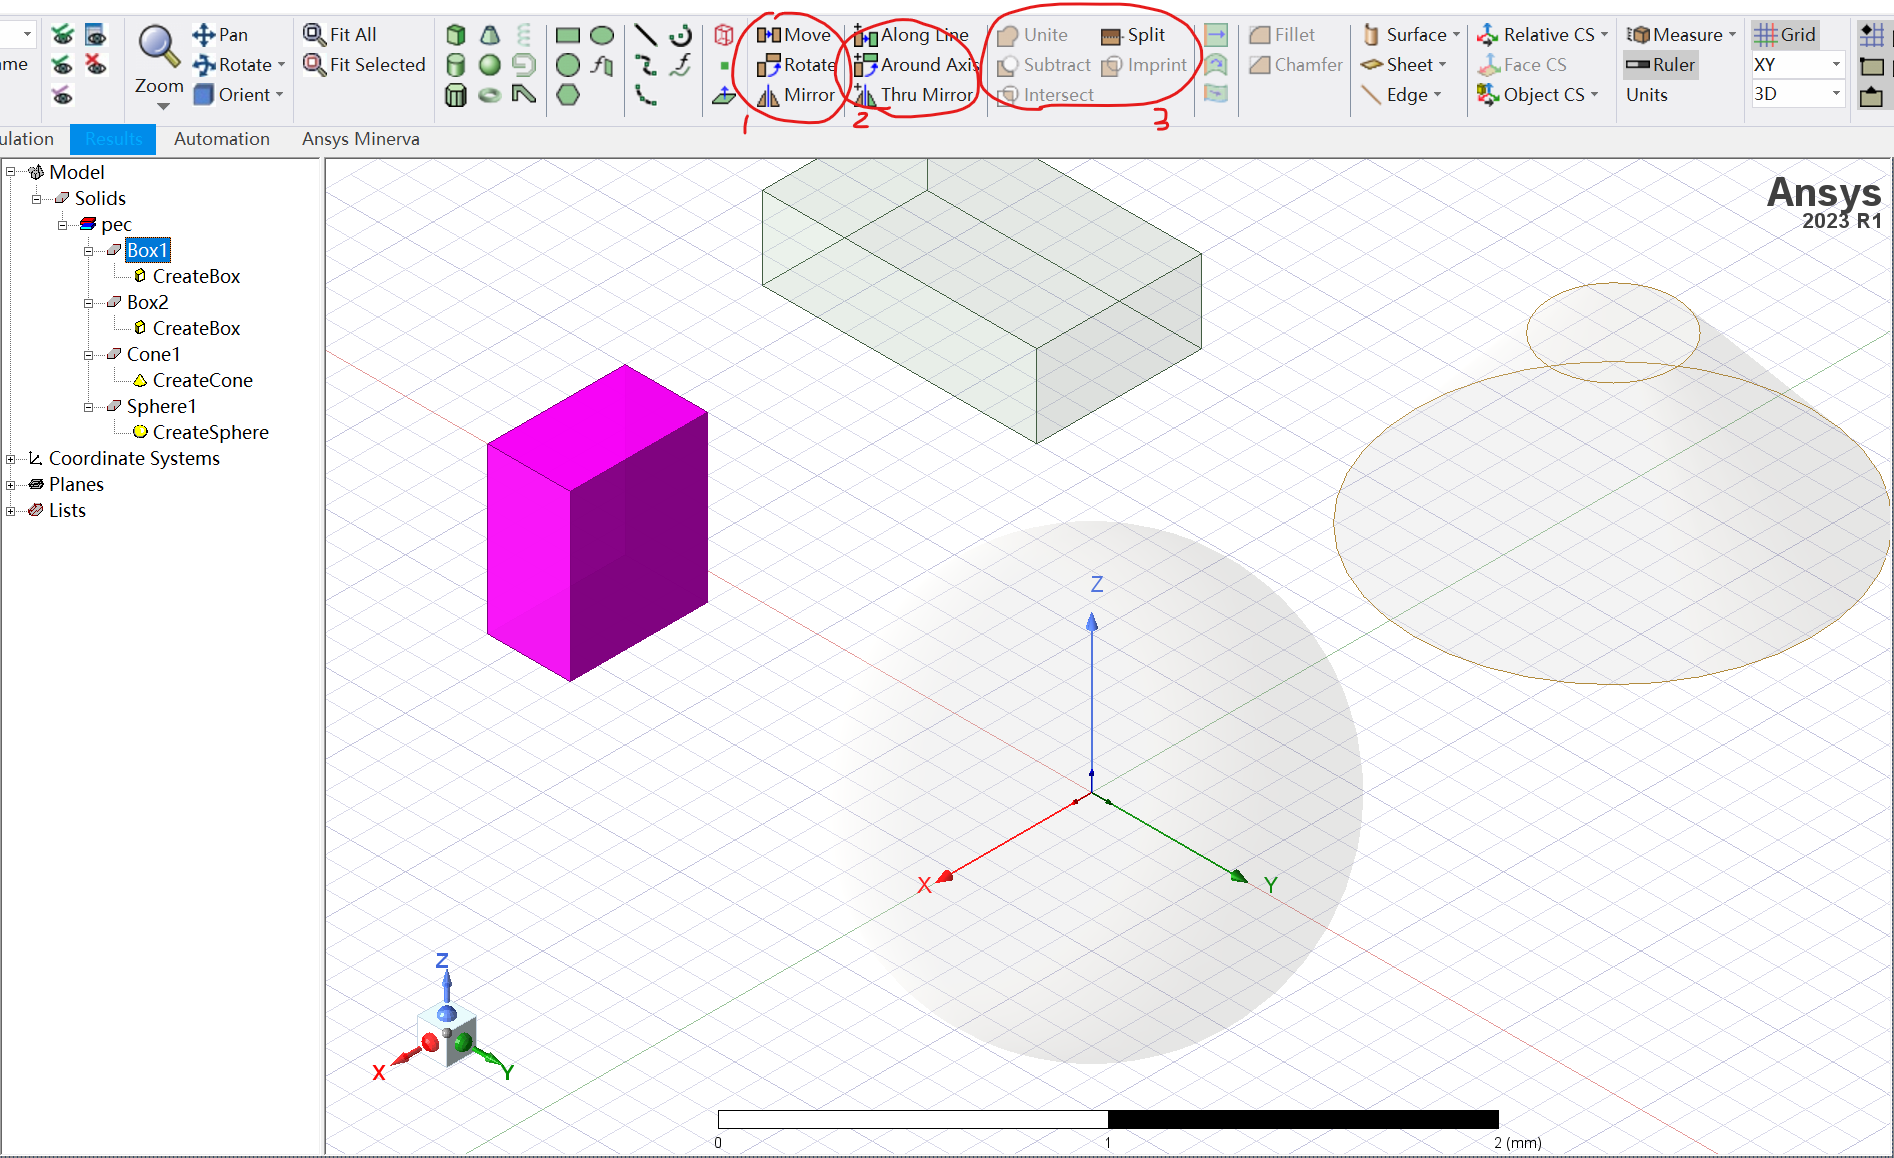Click the purple check eye icon
1894x1158 pixels.
[62, 95]
